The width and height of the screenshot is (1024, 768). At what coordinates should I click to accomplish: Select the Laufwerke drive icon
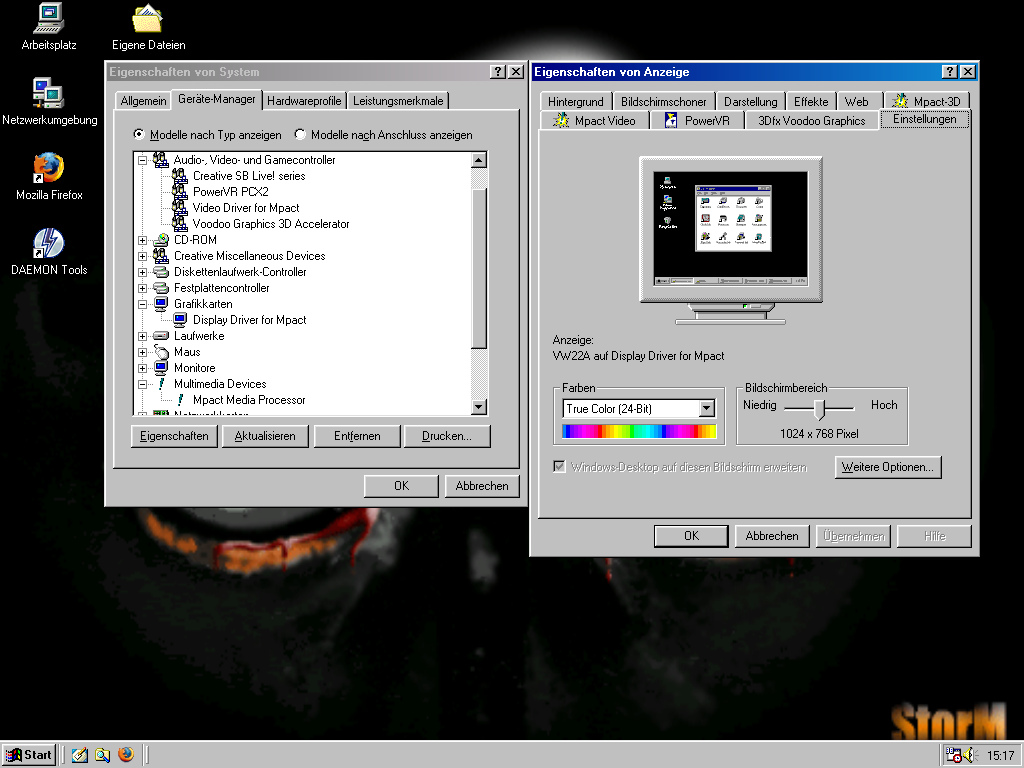(x=161, y=336)
